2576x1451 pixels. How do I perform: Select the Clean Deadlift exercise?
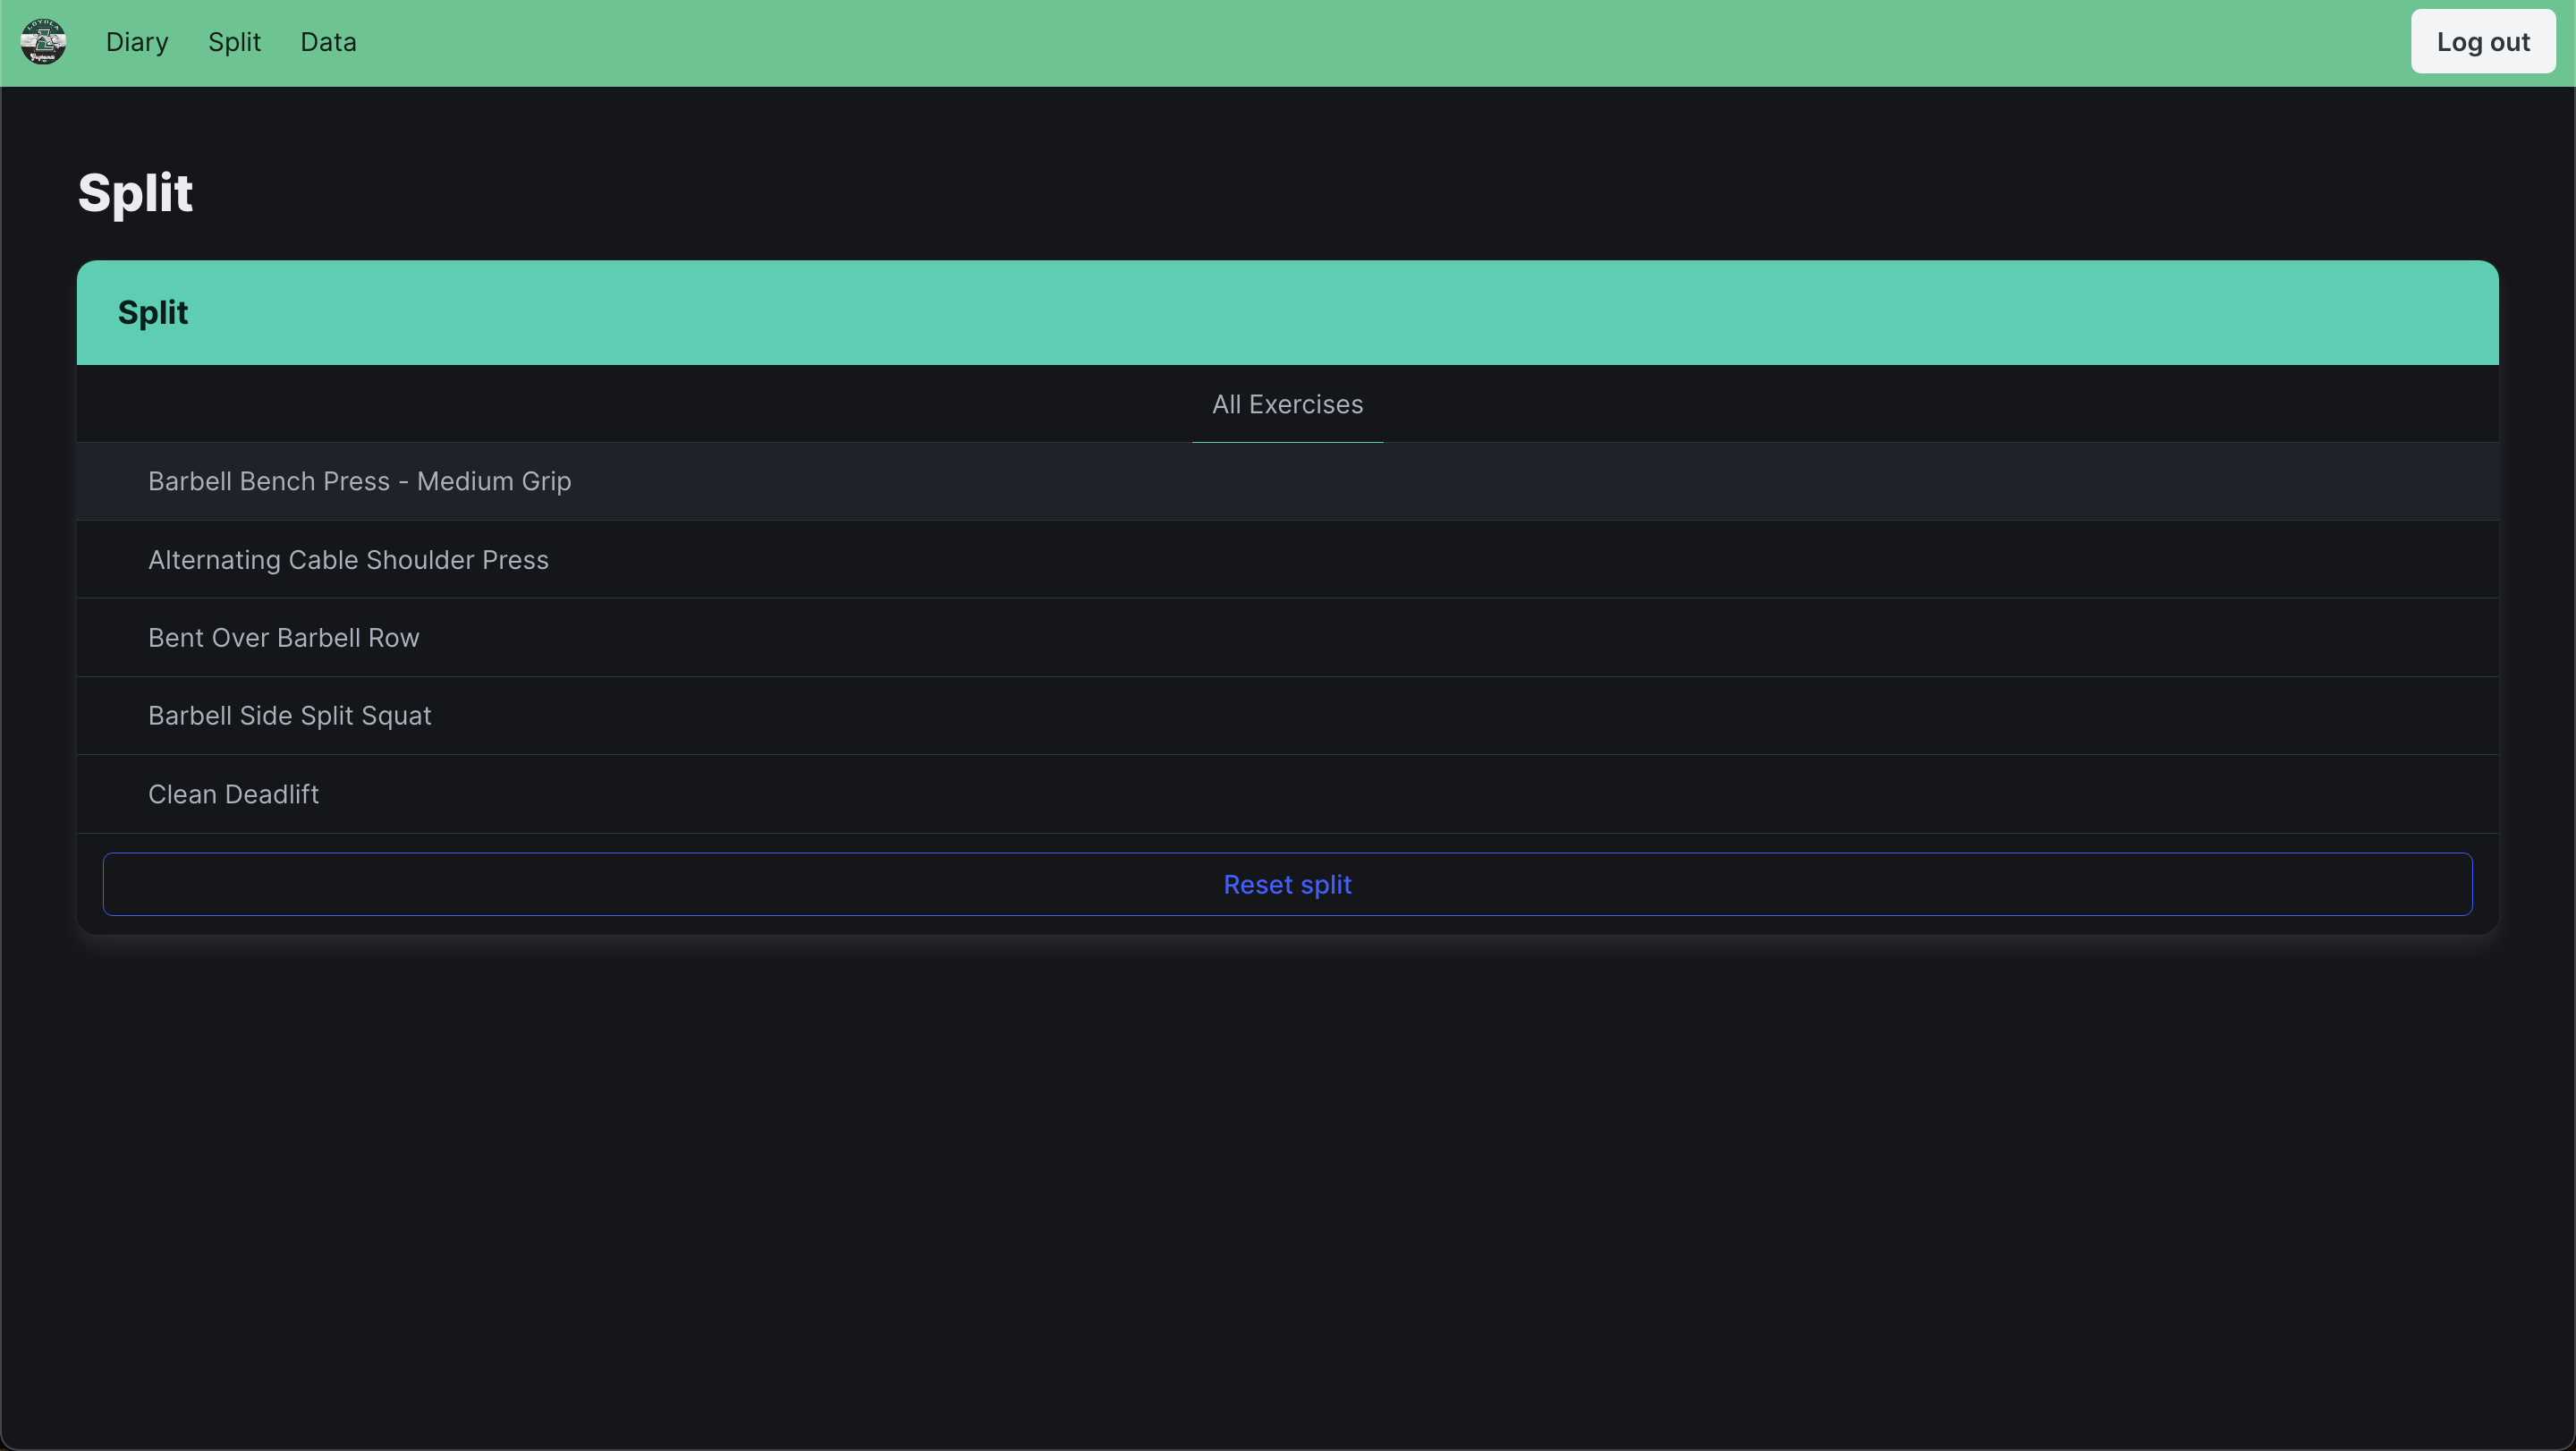click(x=233, y=794)
